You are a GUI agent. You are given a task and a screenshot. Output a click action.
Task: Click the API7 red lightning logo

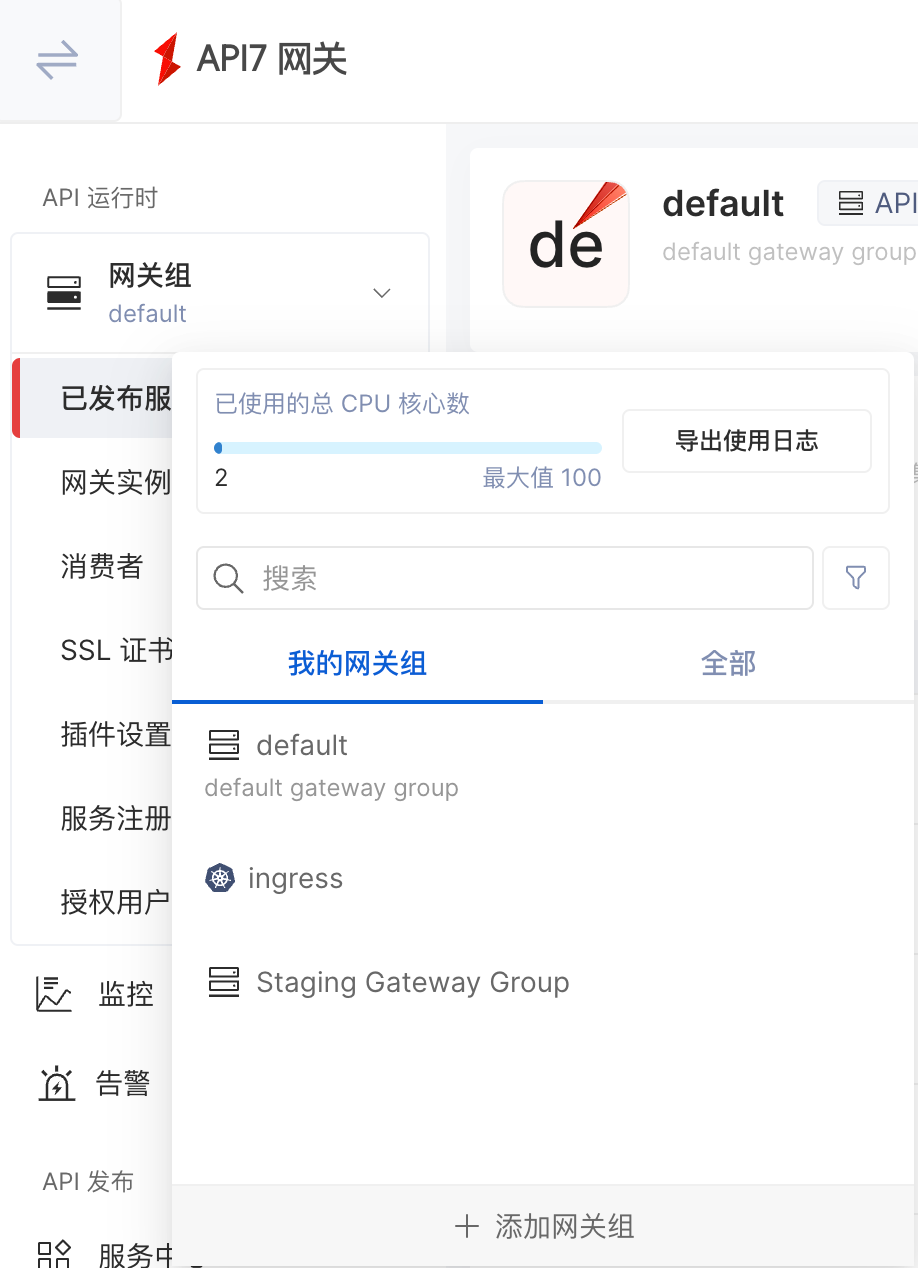[x=167, y=59]
